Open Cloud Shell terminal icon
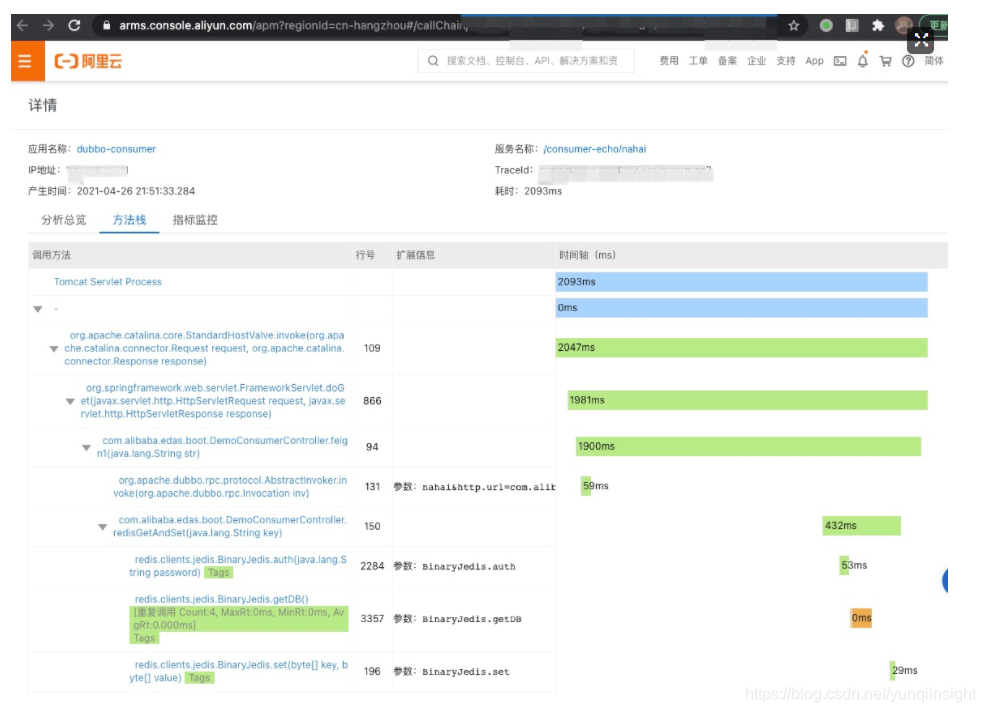986x712 pixels. (x=840, y=61)
